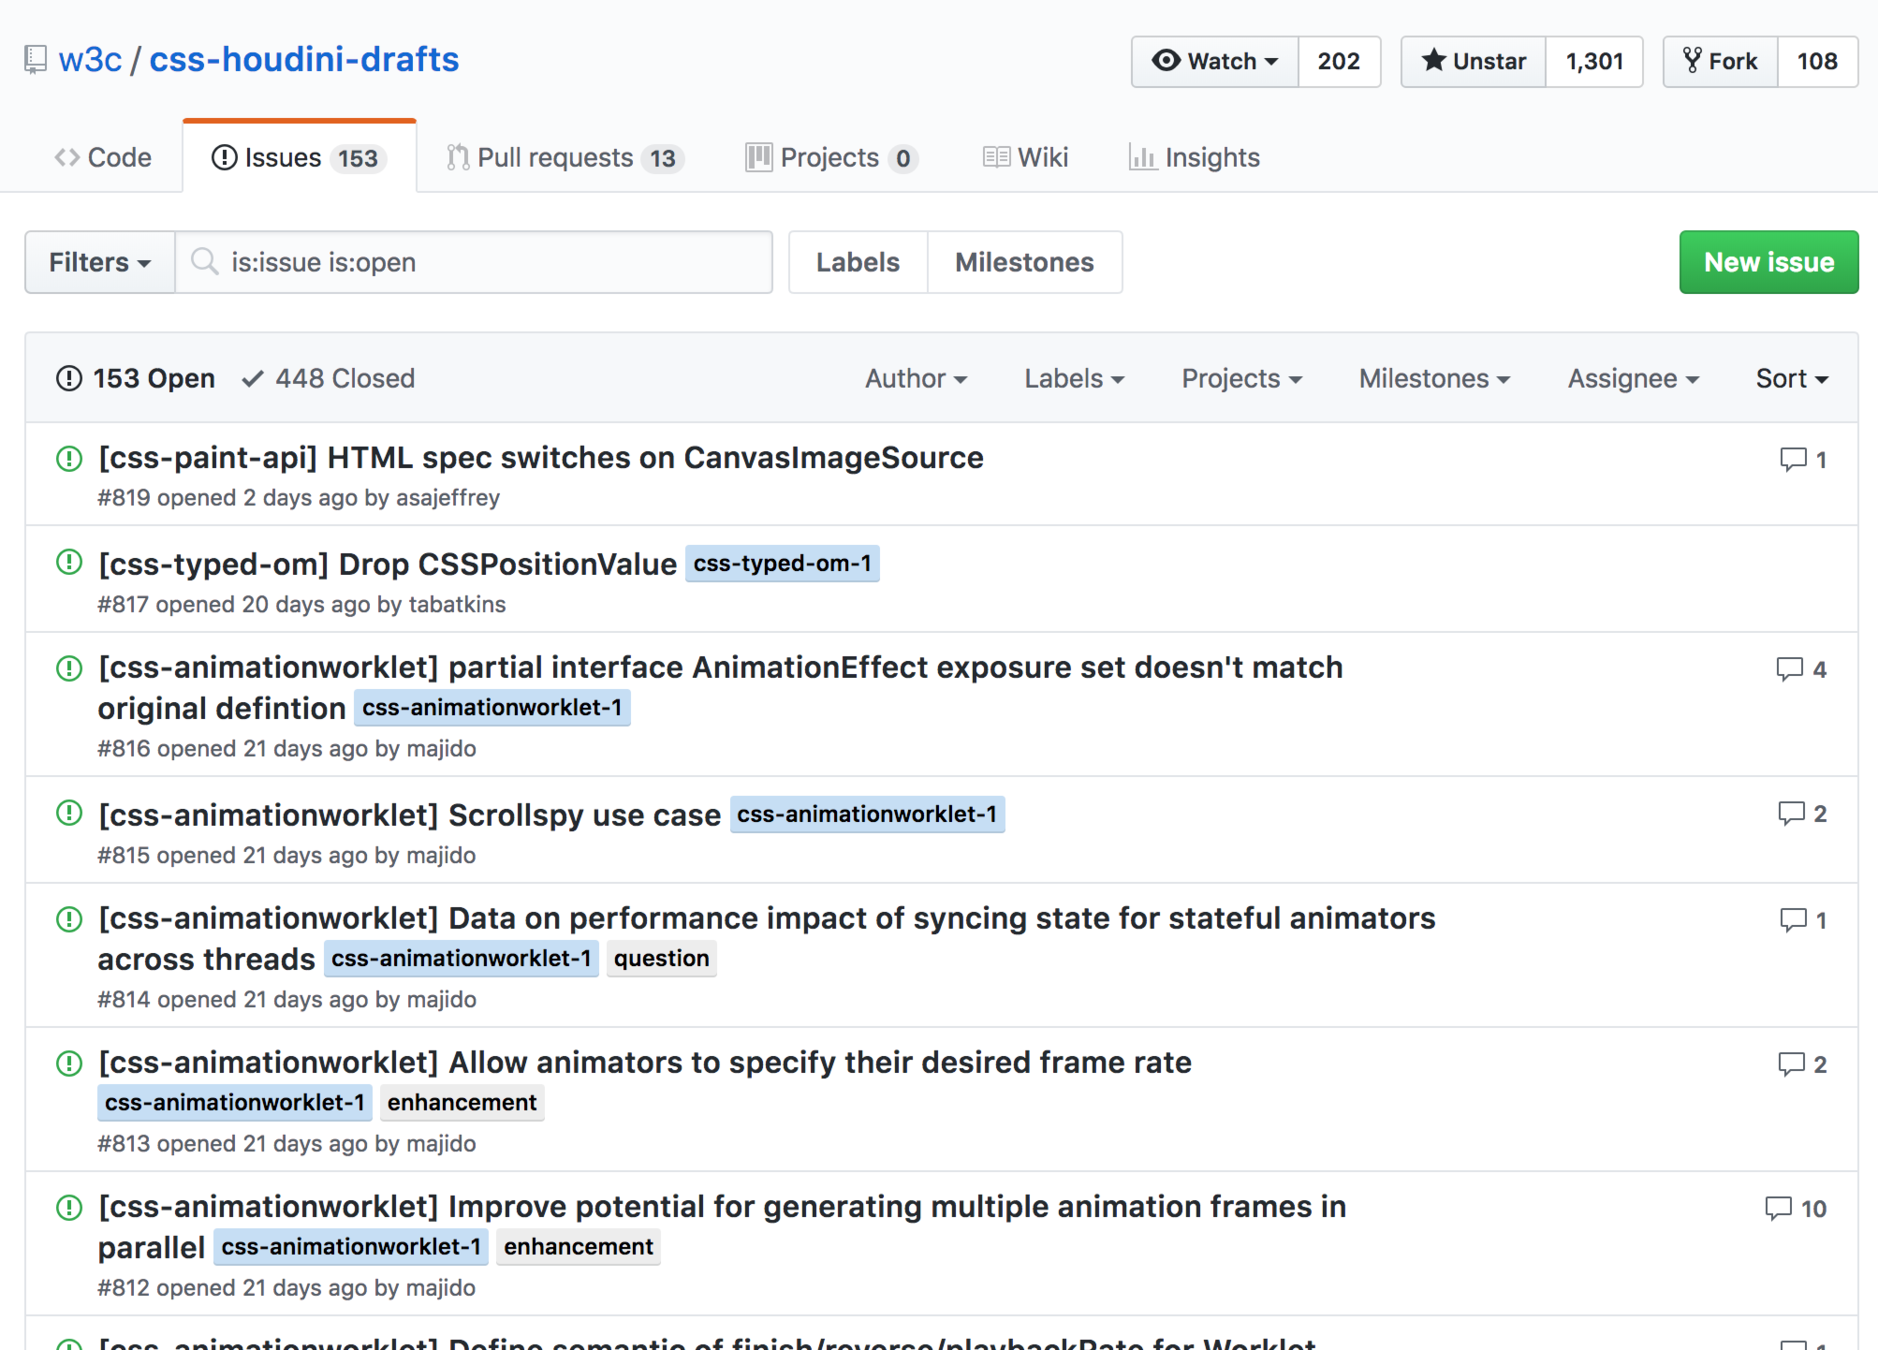Expand the Labels filter dropdown in the list header
Viewport: 1878px width, 1350px height.
coord(1074,378)
